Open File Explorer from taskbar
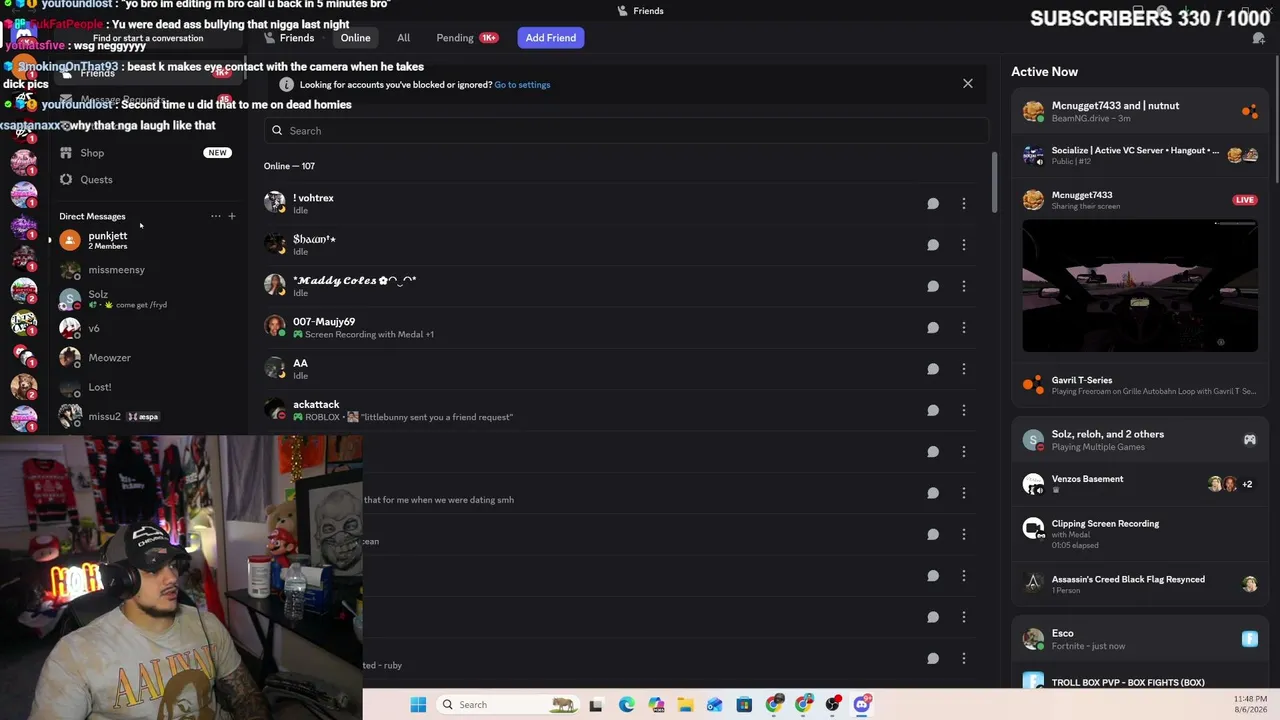Screen dimensions: 1280x720 685,705
